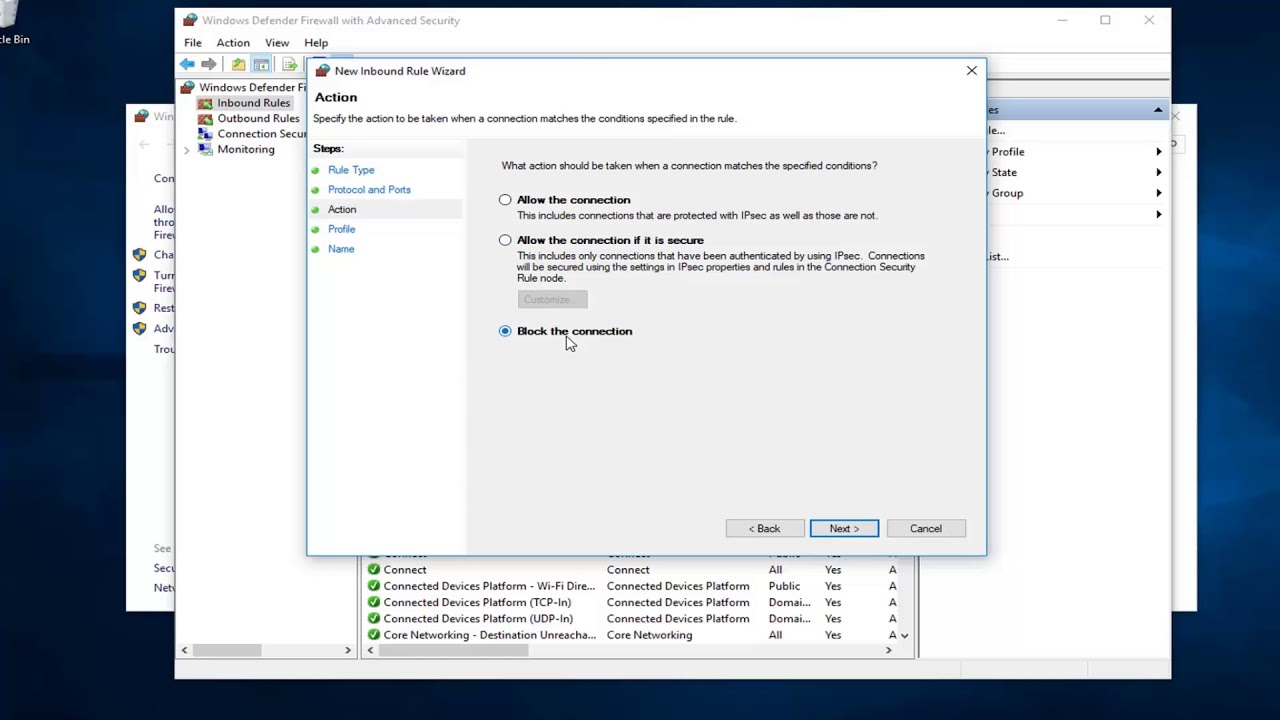Screen dimensions: 1280x720
Task: Select the Block the connection radio button
Action: tap(505, 331)
